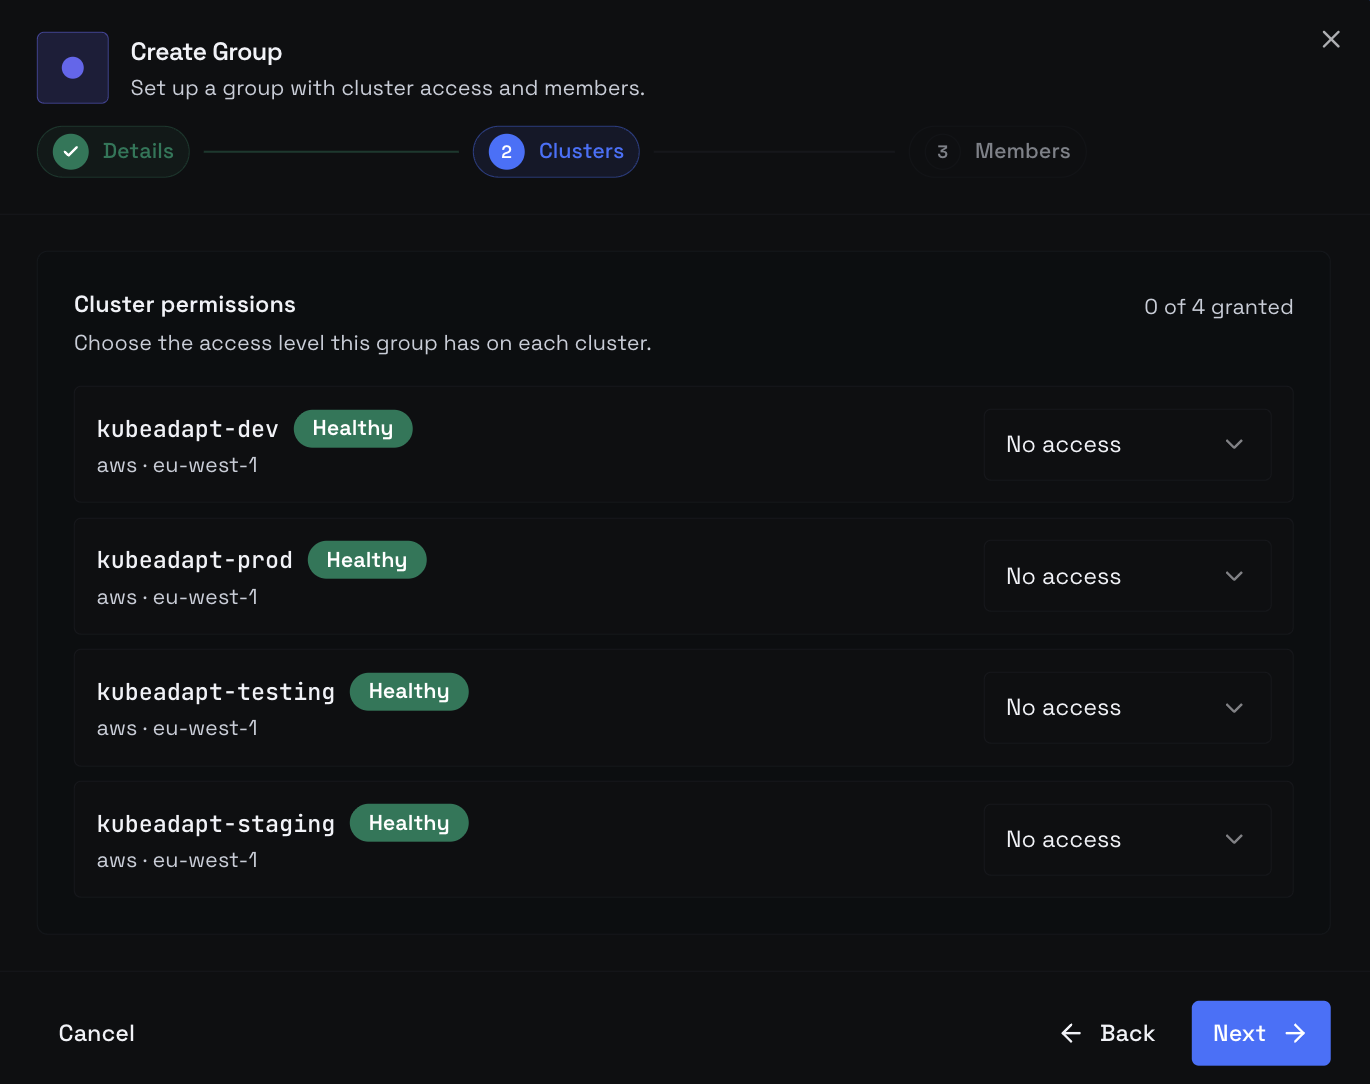Cancel the group creation
Screen dimensions: 1370x1084
tap(96, 1033)
